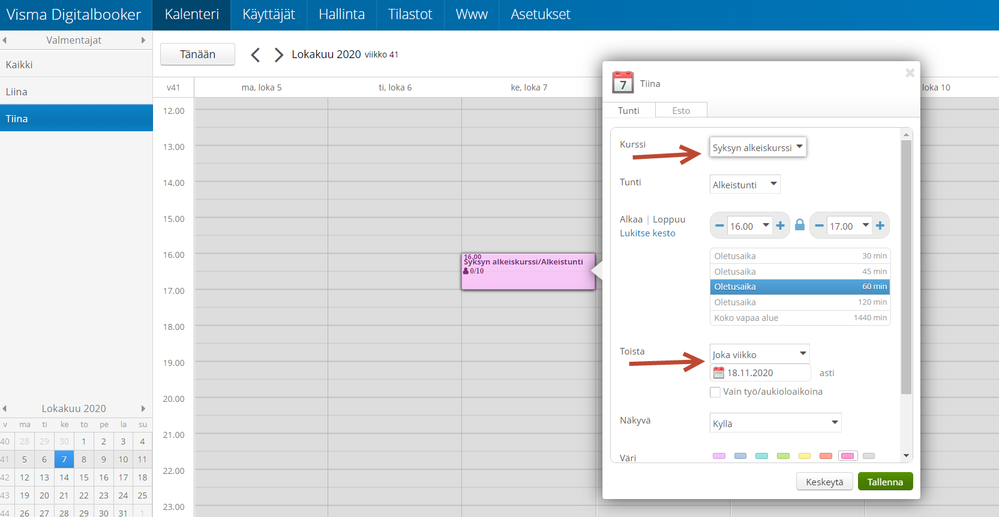The width and height of the screenshot is (999, 517).
Task: Click the Tänään button
Action: [x=198, y=54]
